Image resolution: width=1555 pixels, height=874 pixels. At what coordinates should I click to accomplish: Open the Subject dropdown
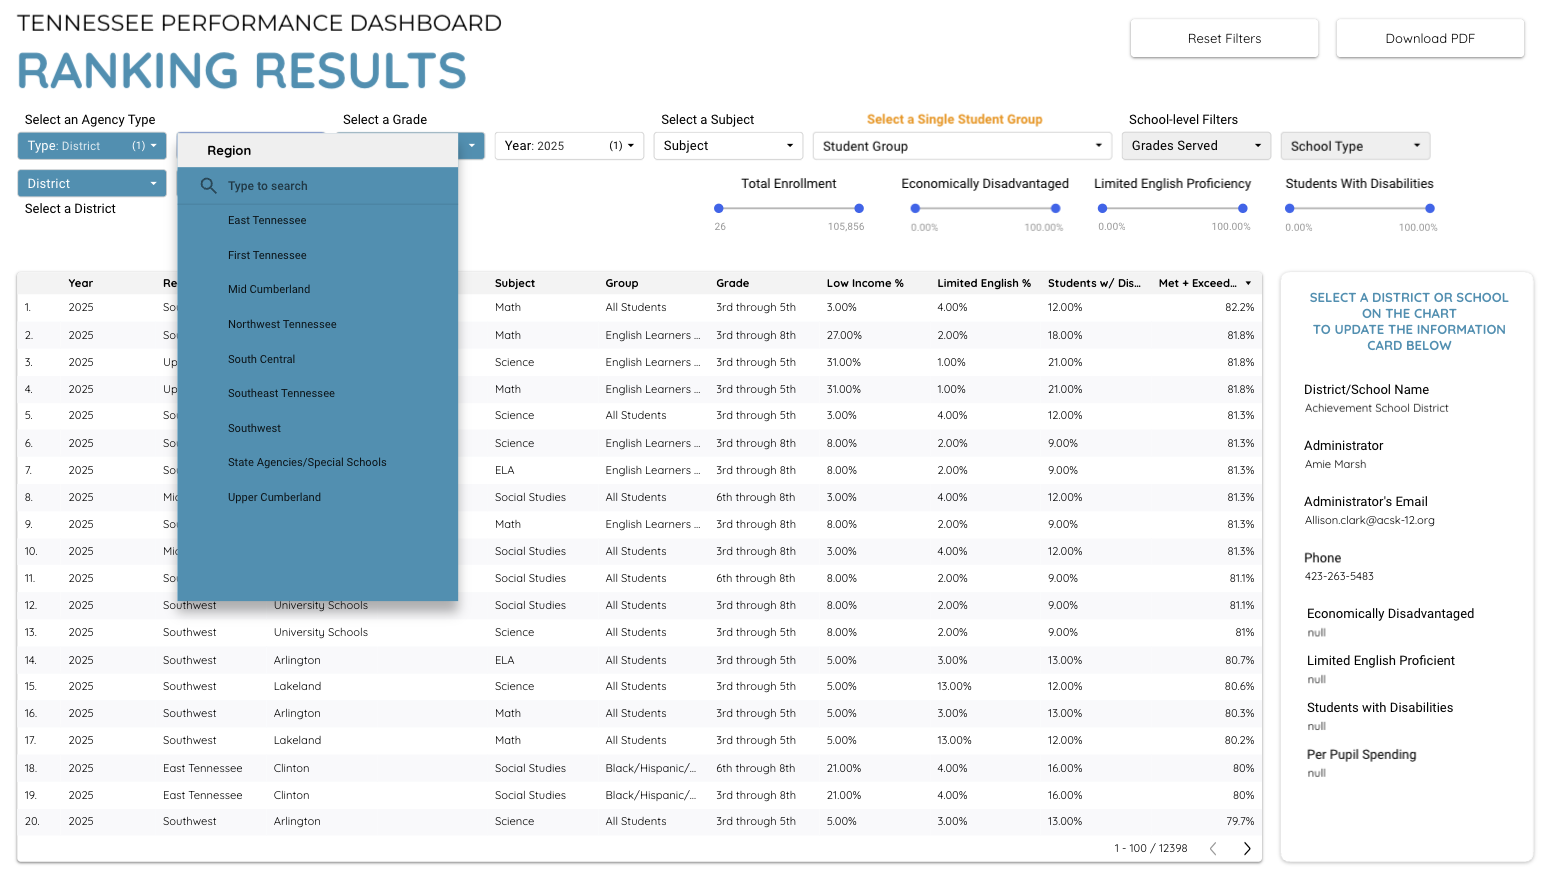tap(729, 146)
